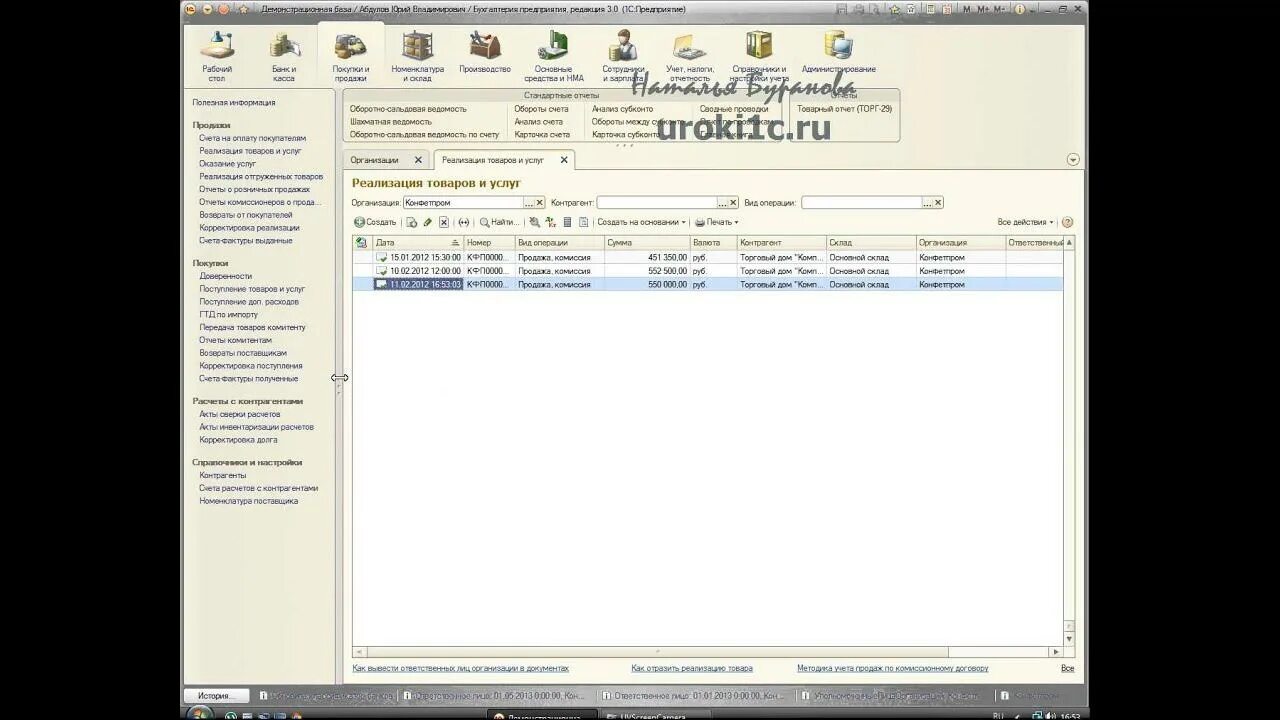Click the Windows Start button

click(199, 714)
